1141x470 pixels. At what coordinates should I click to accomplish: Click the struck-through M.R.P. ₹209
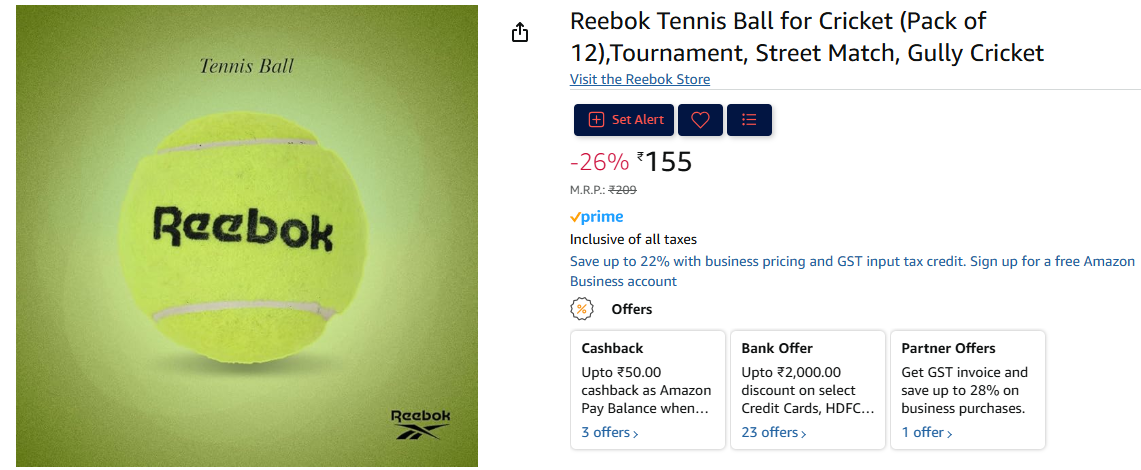pyautogui.click(x=622, y=189)
